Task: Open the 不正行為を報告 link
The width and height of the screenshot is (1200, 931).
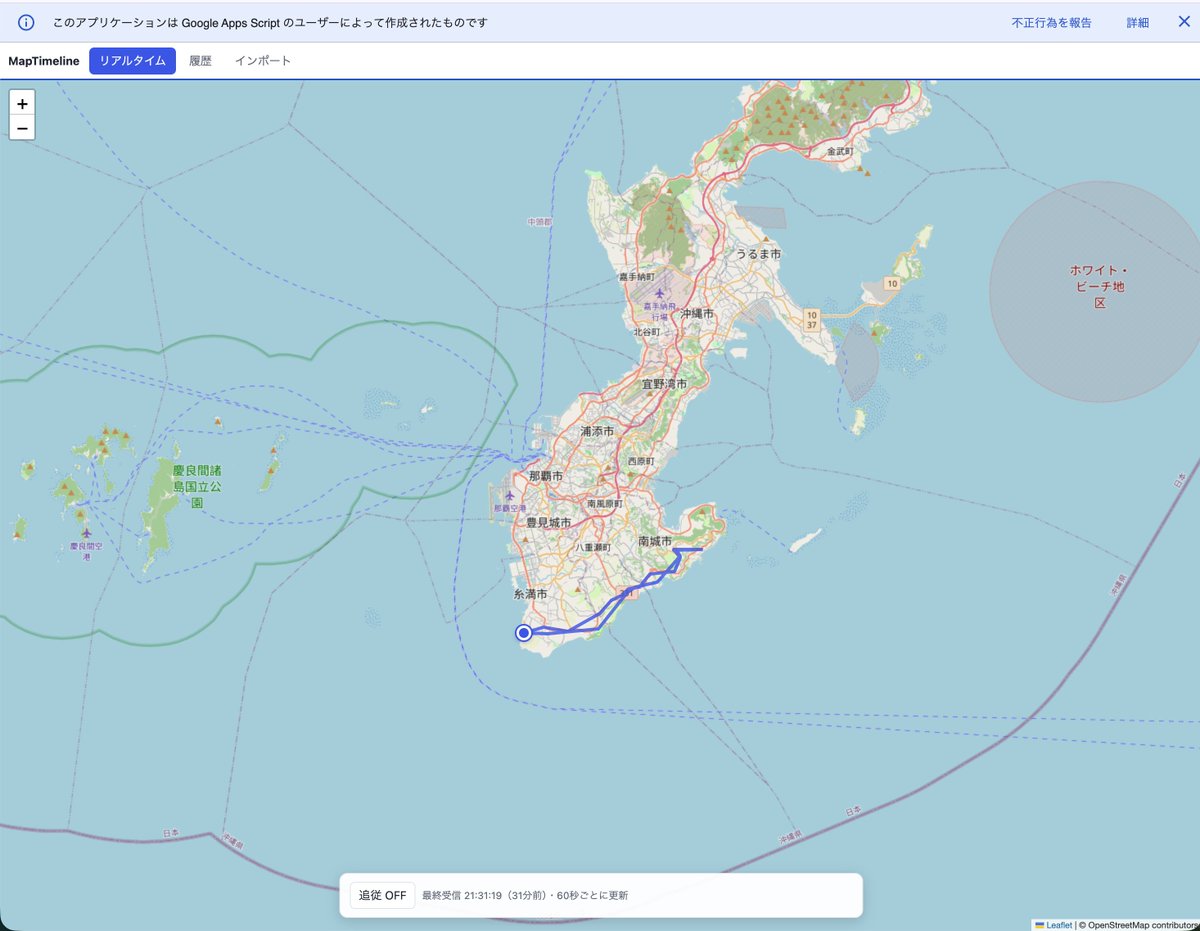Action: (x=1051, y=22)
